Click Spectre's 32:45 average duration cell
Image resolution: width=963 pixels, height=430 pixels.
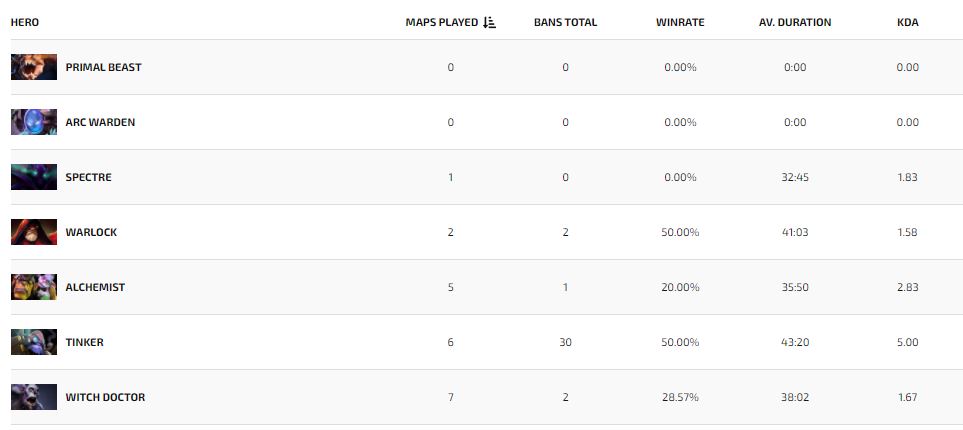pos(795,177)
